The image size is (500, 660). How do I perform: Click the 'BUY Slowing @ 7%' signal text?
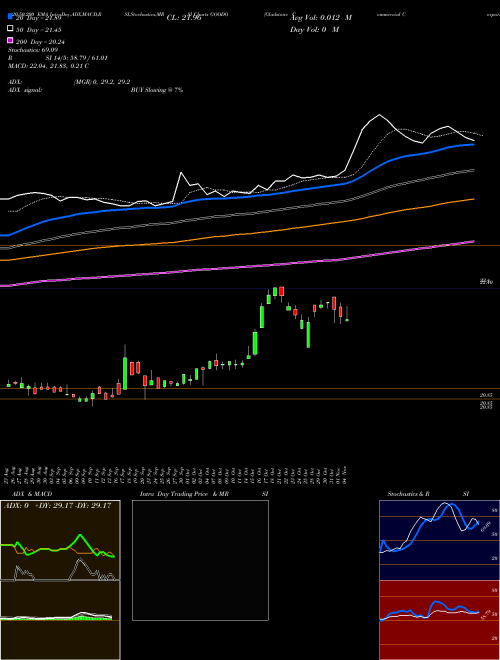[x=157, y=90]
